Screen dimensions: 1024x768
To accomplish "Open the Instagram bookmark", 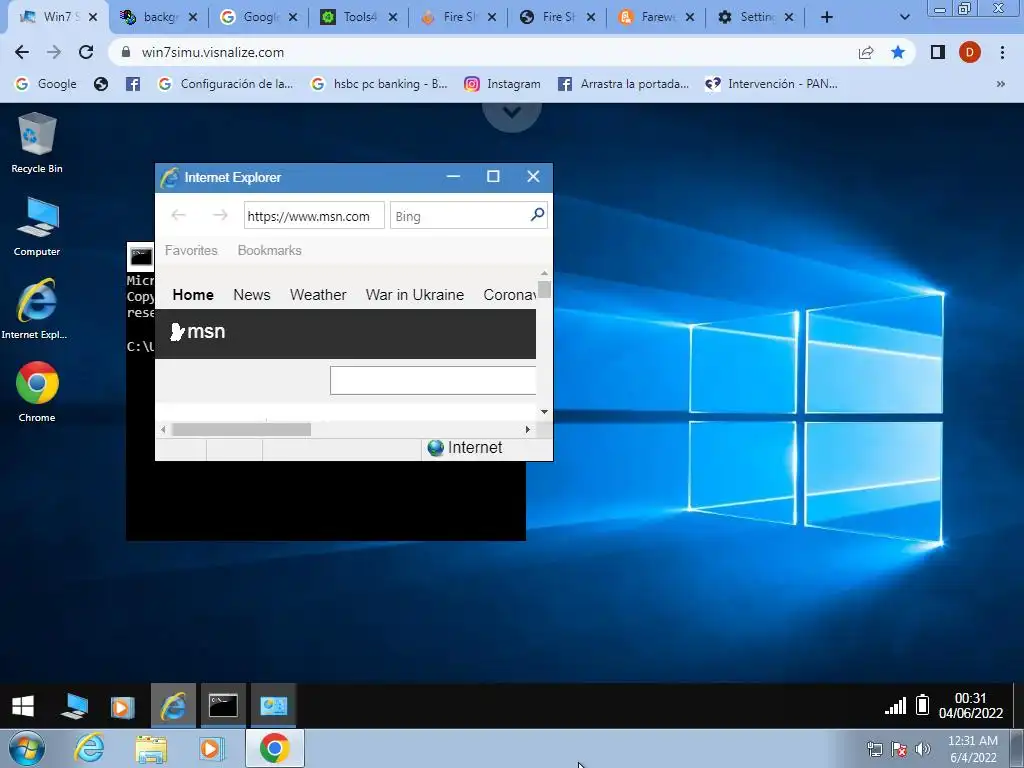I will 502,84.
